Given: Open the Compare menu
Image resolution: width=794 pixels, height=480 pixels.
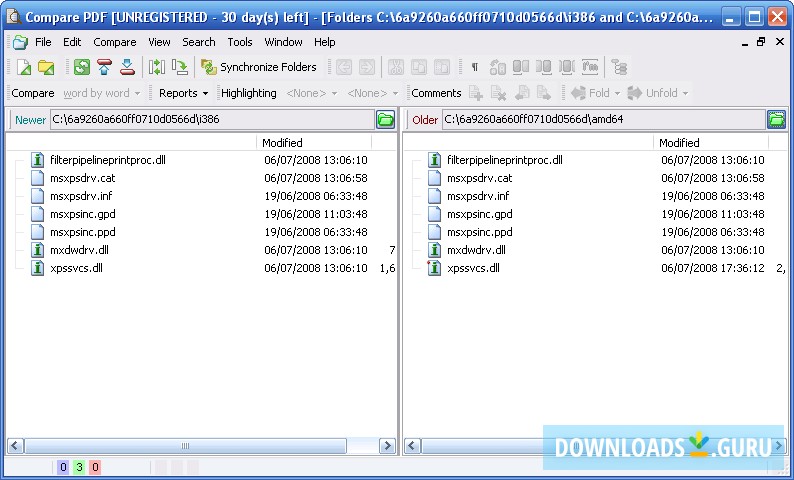Looking at the screenshot, I should (114, 42).
